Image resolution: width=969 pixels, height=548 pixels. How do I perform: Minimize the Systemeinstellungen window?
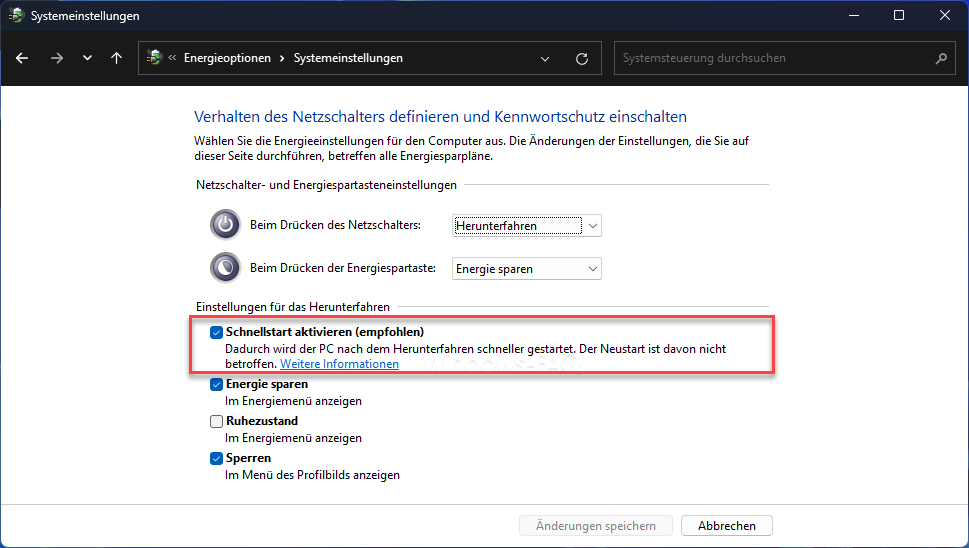click(854, 15)
